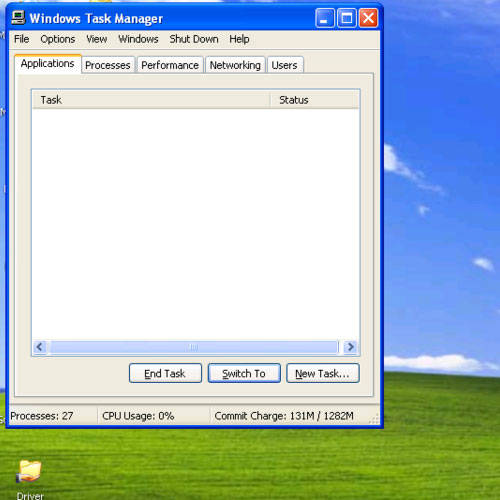Open the Options menu

point(58,39)
